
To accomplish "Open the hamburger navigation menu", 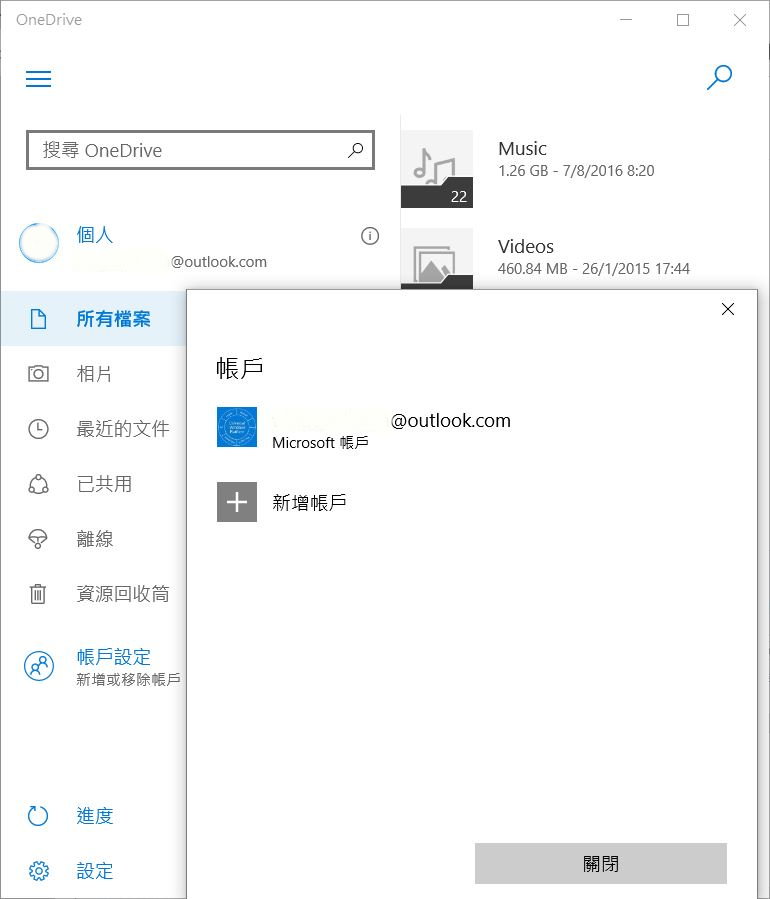I will pos(38,79).
